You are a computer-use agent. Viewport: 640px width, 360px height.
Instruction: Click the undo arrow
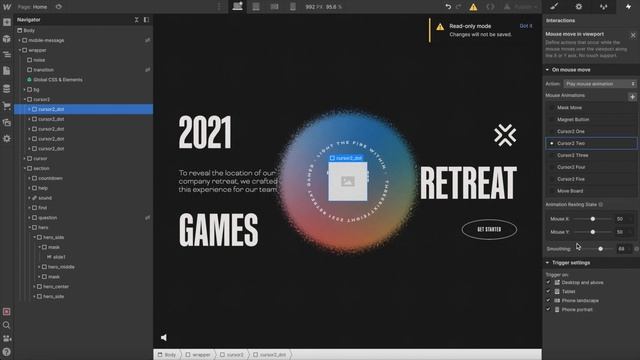click(x=448, y=7)
